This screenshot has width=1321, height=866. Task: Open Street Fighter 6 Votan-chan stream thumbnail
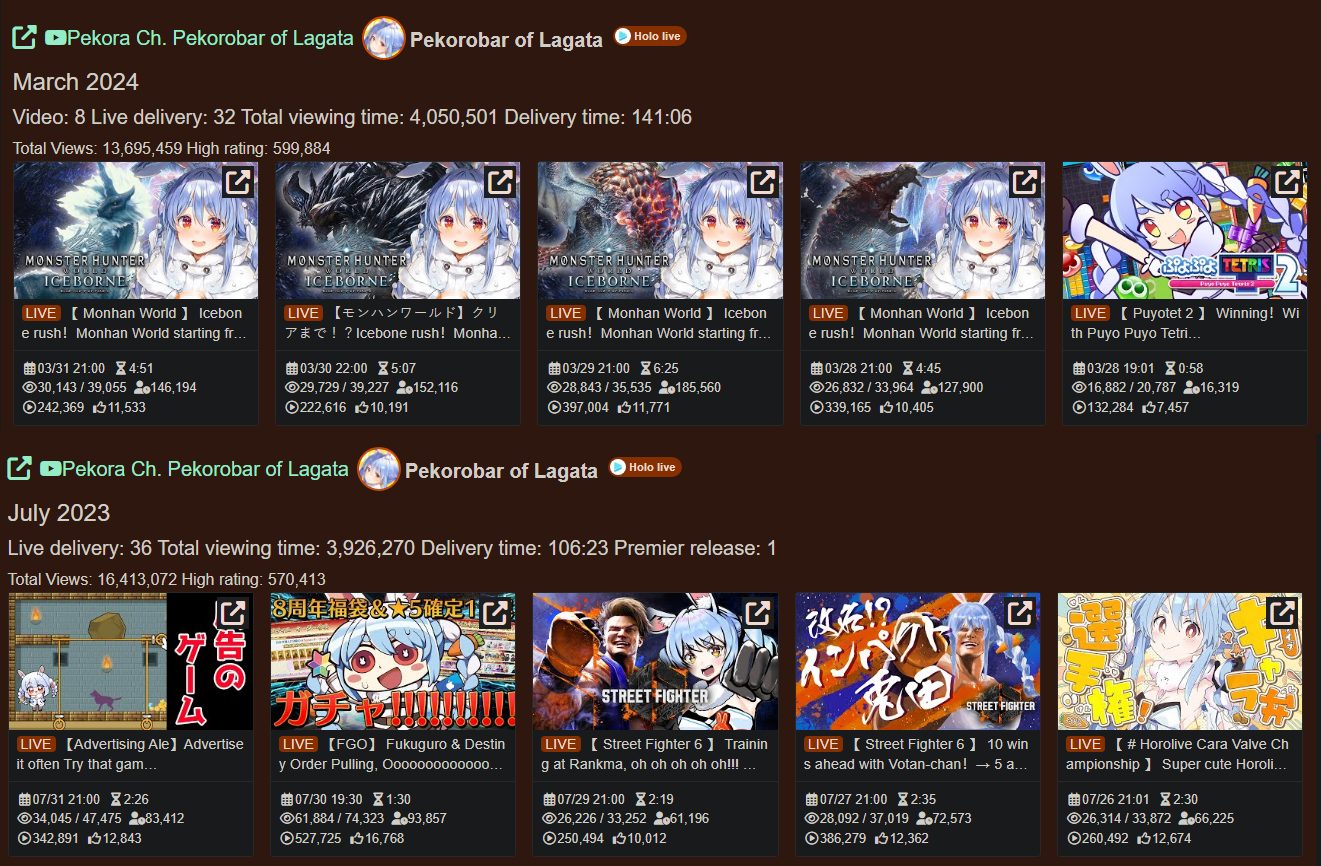pos(917,661)
